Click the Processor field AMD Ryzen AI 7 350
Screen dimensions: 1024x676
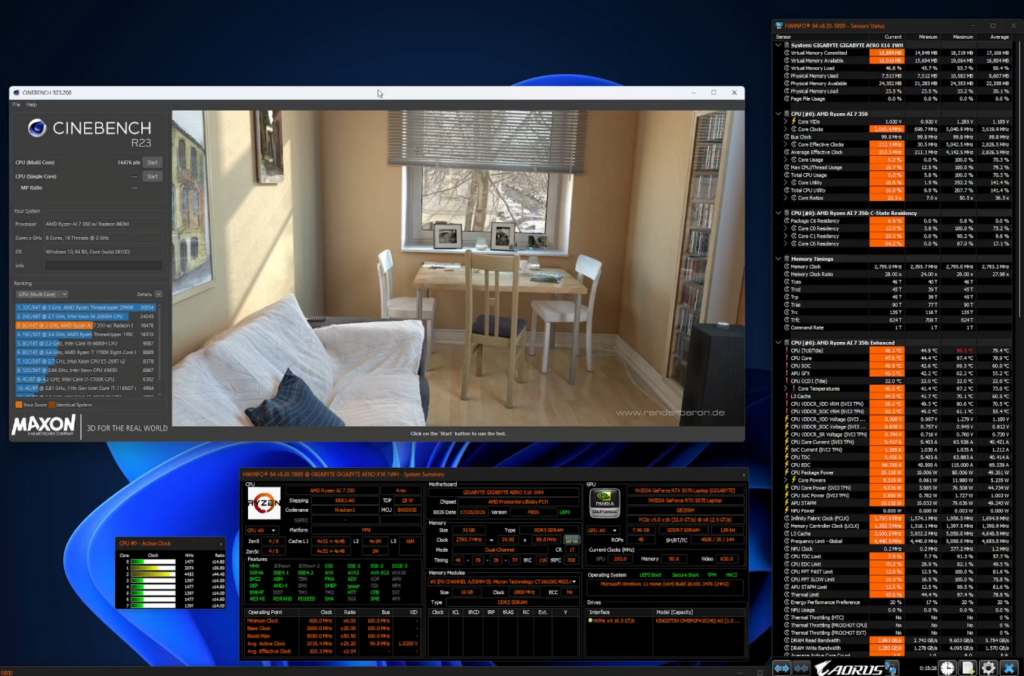(x=103, y=224)
